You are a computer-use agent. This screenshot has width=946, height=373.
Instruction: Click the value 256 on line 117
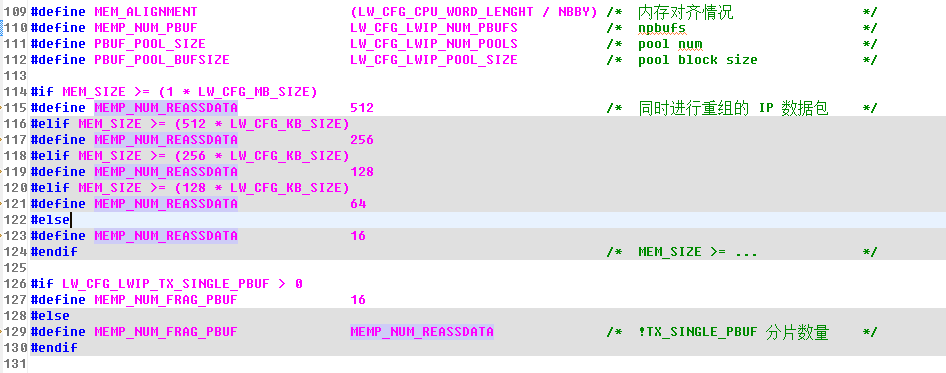362,139
